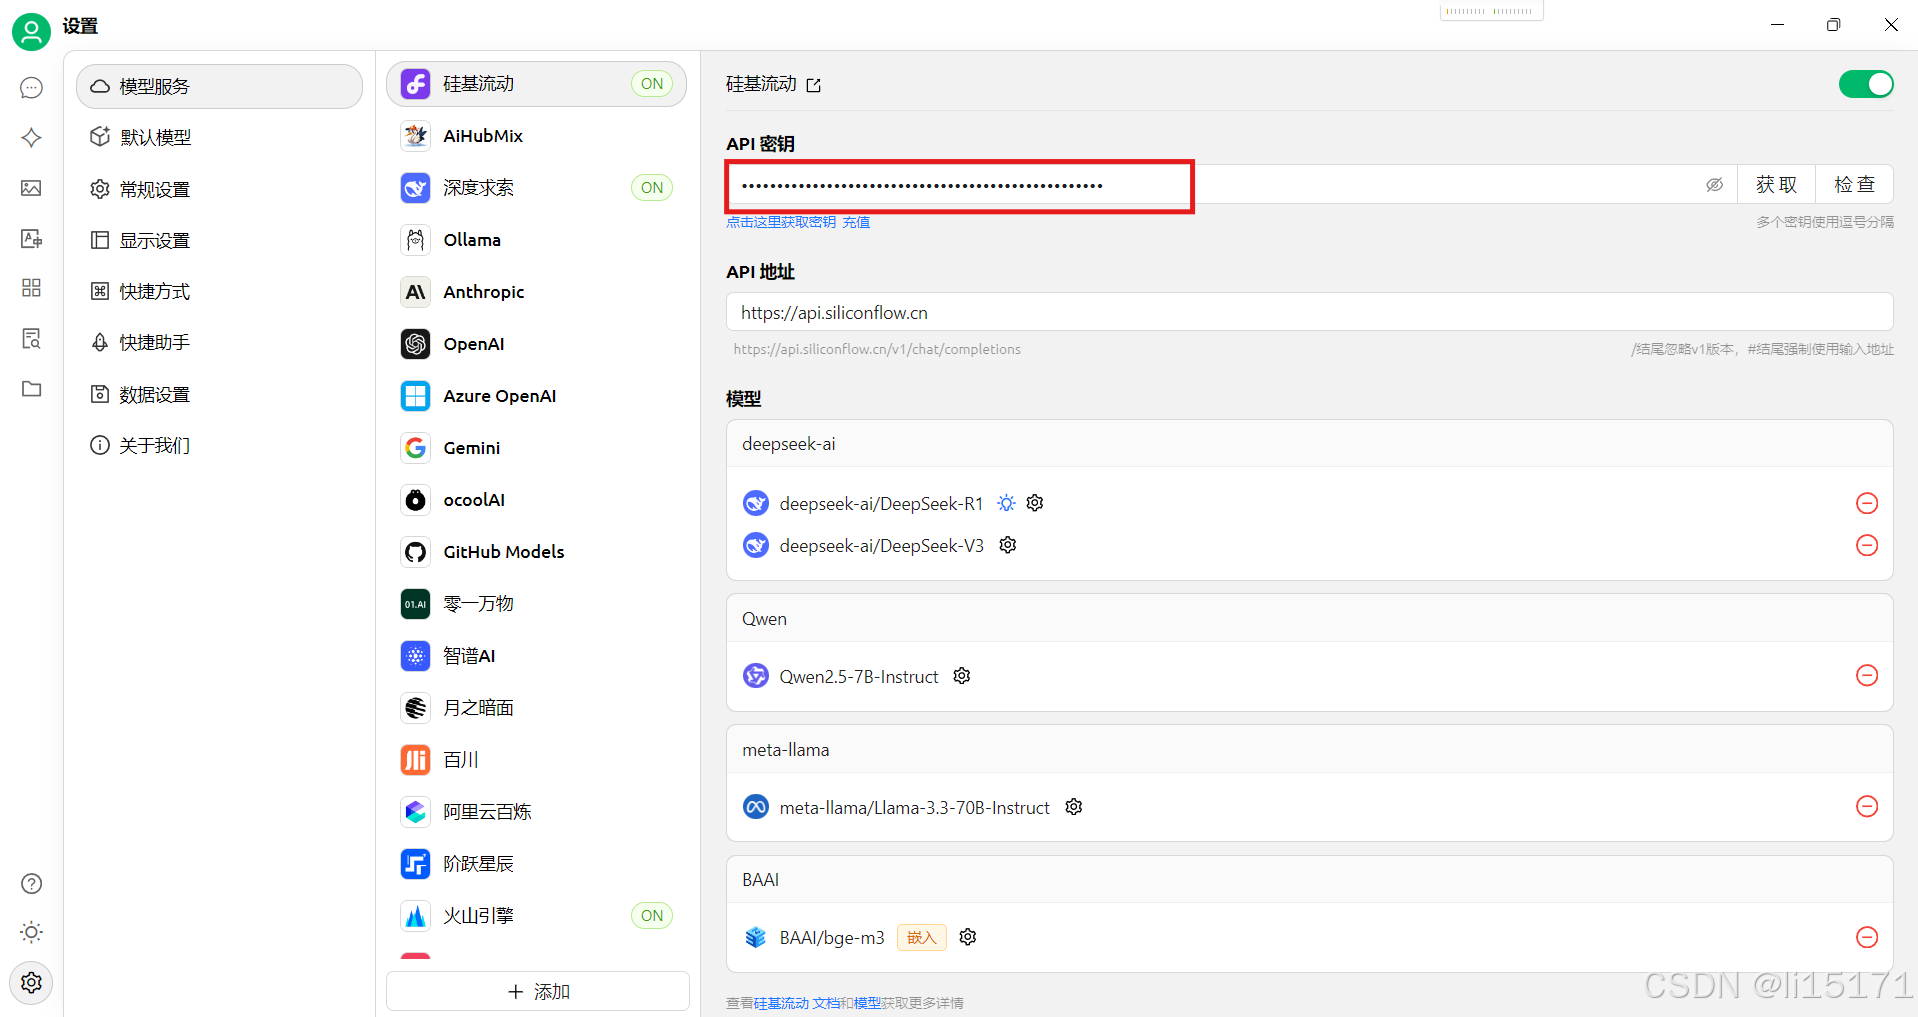The width and height of the screenshot is (1918, 1017).
Task: Open settings gear for DeepSeek-V3 model
Action: [x=1008, y=545]
